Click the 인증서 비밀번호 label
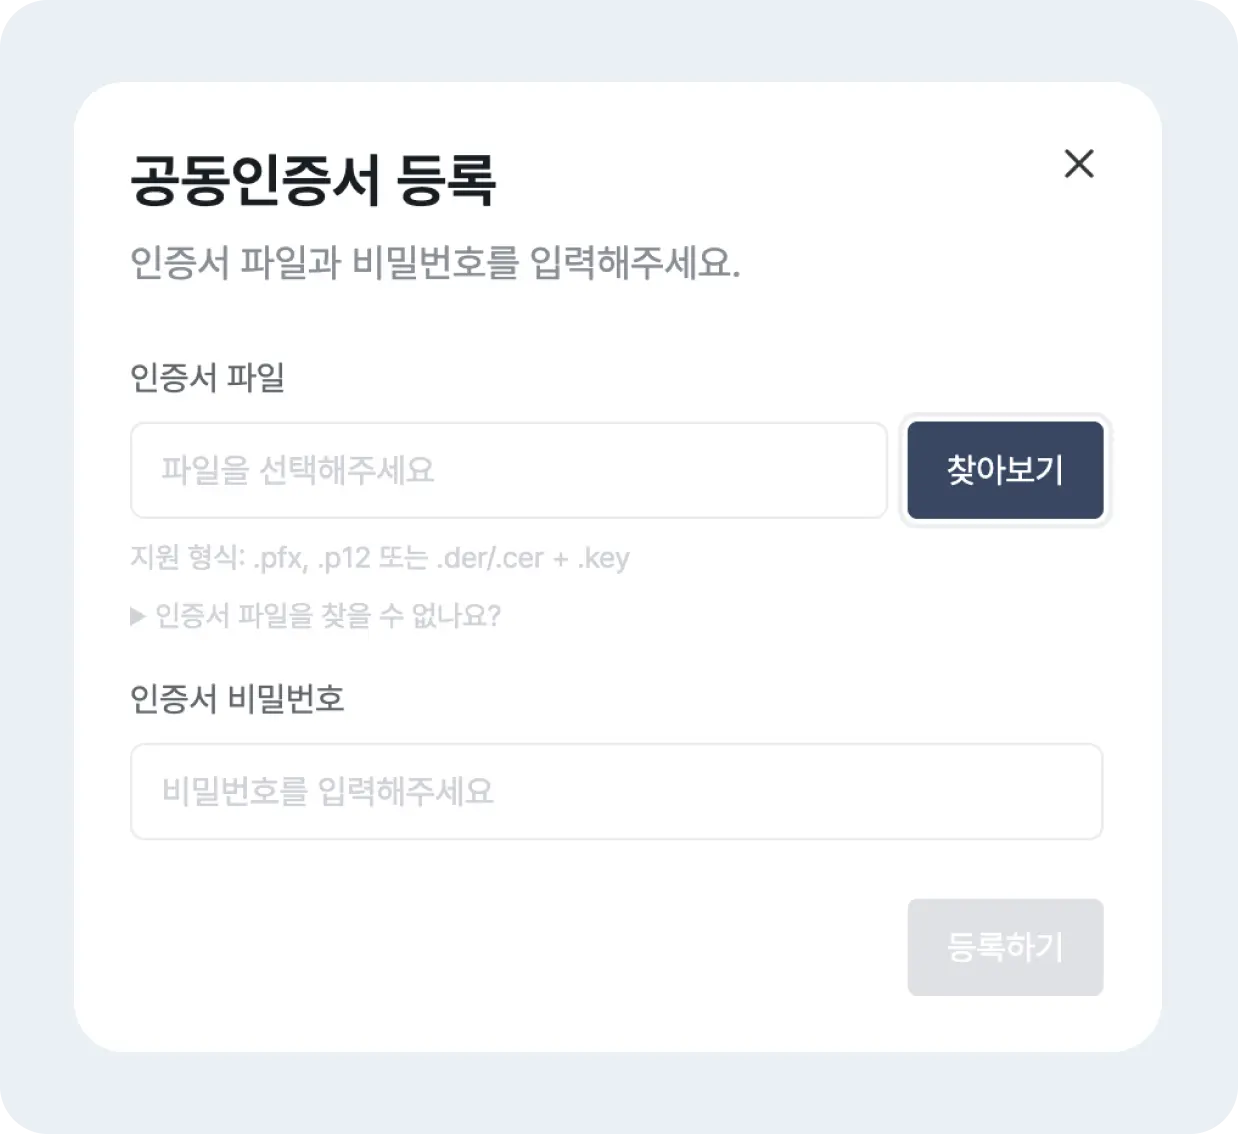Viewport: 1238px width, 1134px height. [238, 699]
